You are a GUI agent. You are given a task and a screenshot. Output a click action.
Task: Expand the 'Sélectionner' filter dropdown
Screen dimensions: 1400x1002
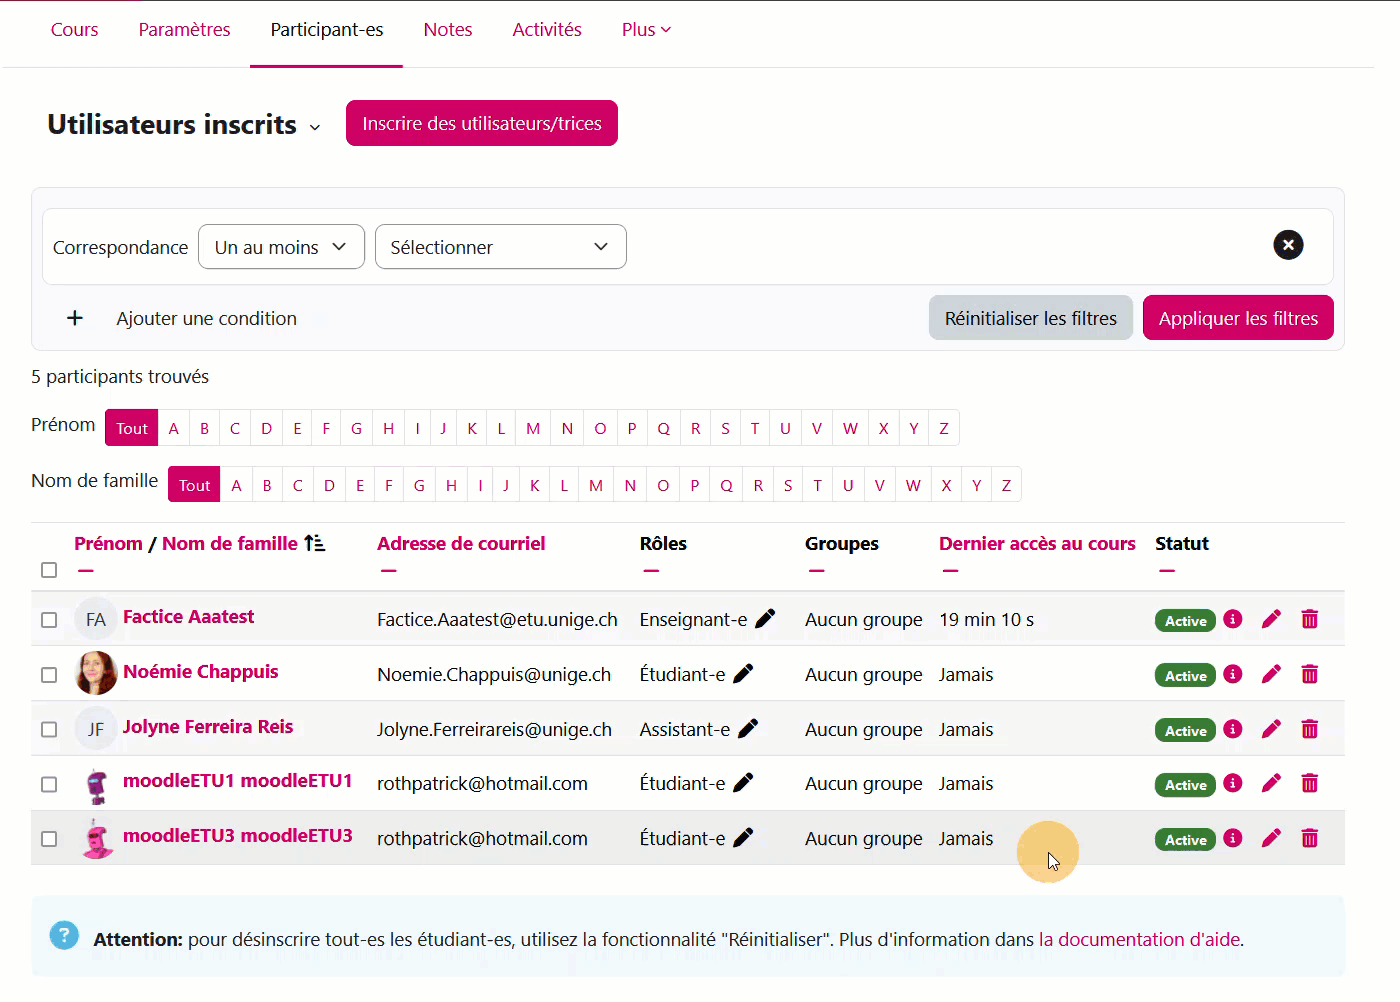pyautogui.click(x=500, y=247)
